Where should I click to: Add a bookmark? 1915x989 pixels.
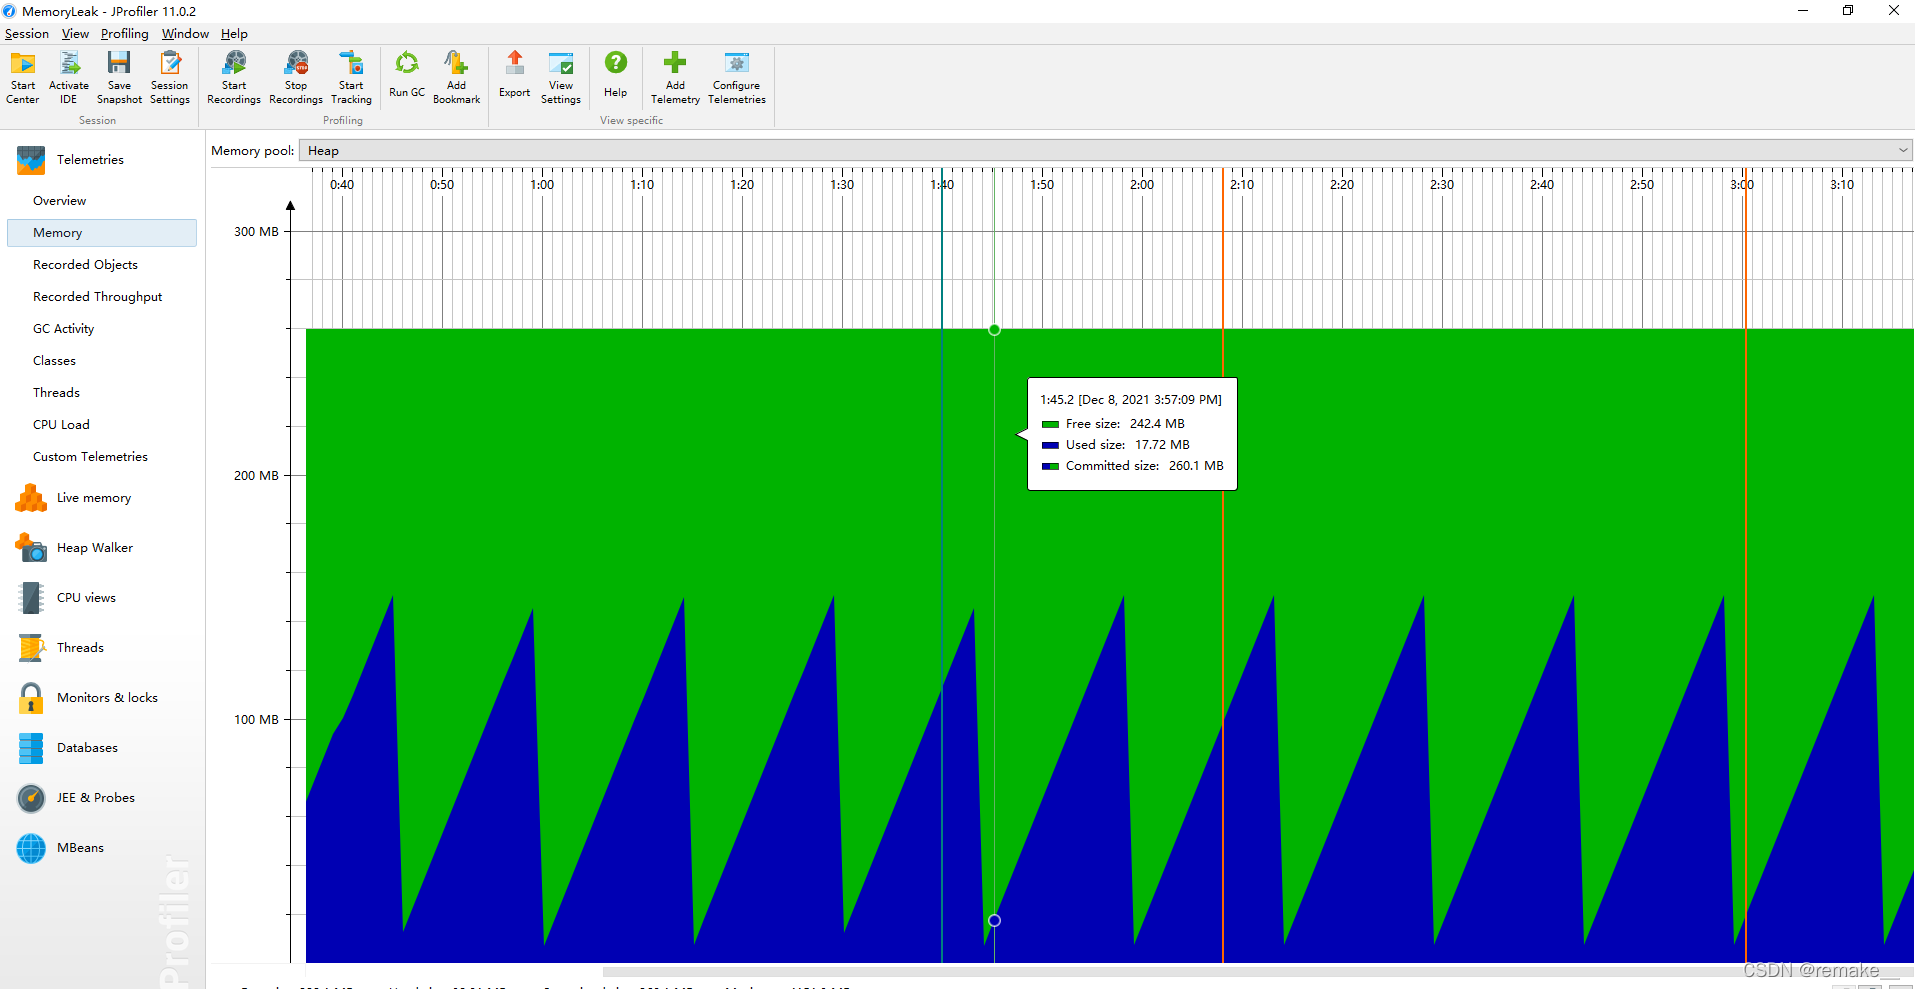[x=457, y=77]
